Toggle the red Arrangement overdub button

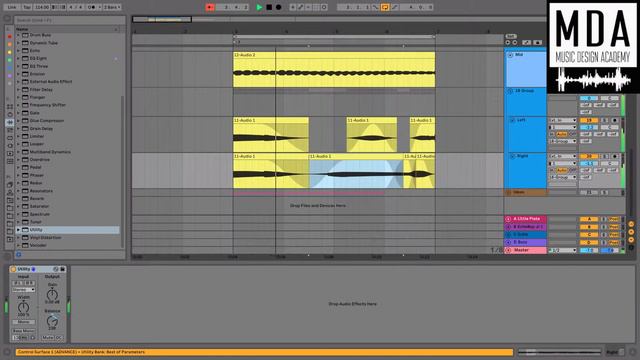[x=210, y=7]
